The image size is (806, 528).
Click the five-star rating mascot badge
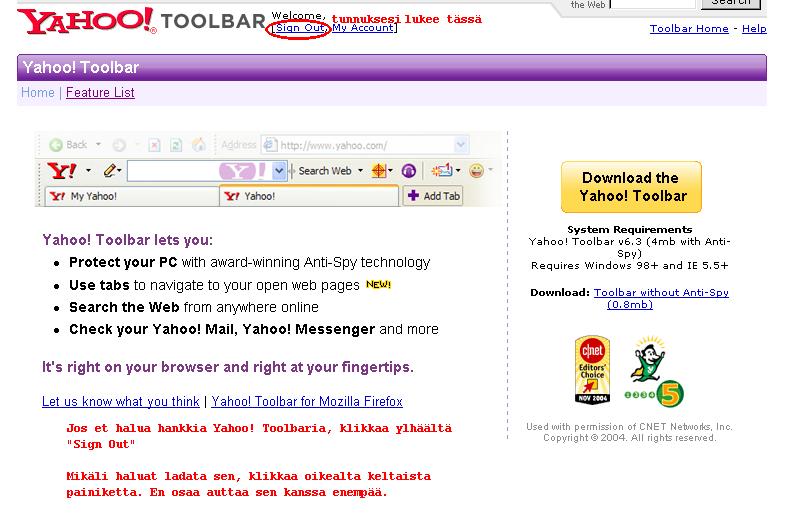pyautogui.click(x=656, y=372)
